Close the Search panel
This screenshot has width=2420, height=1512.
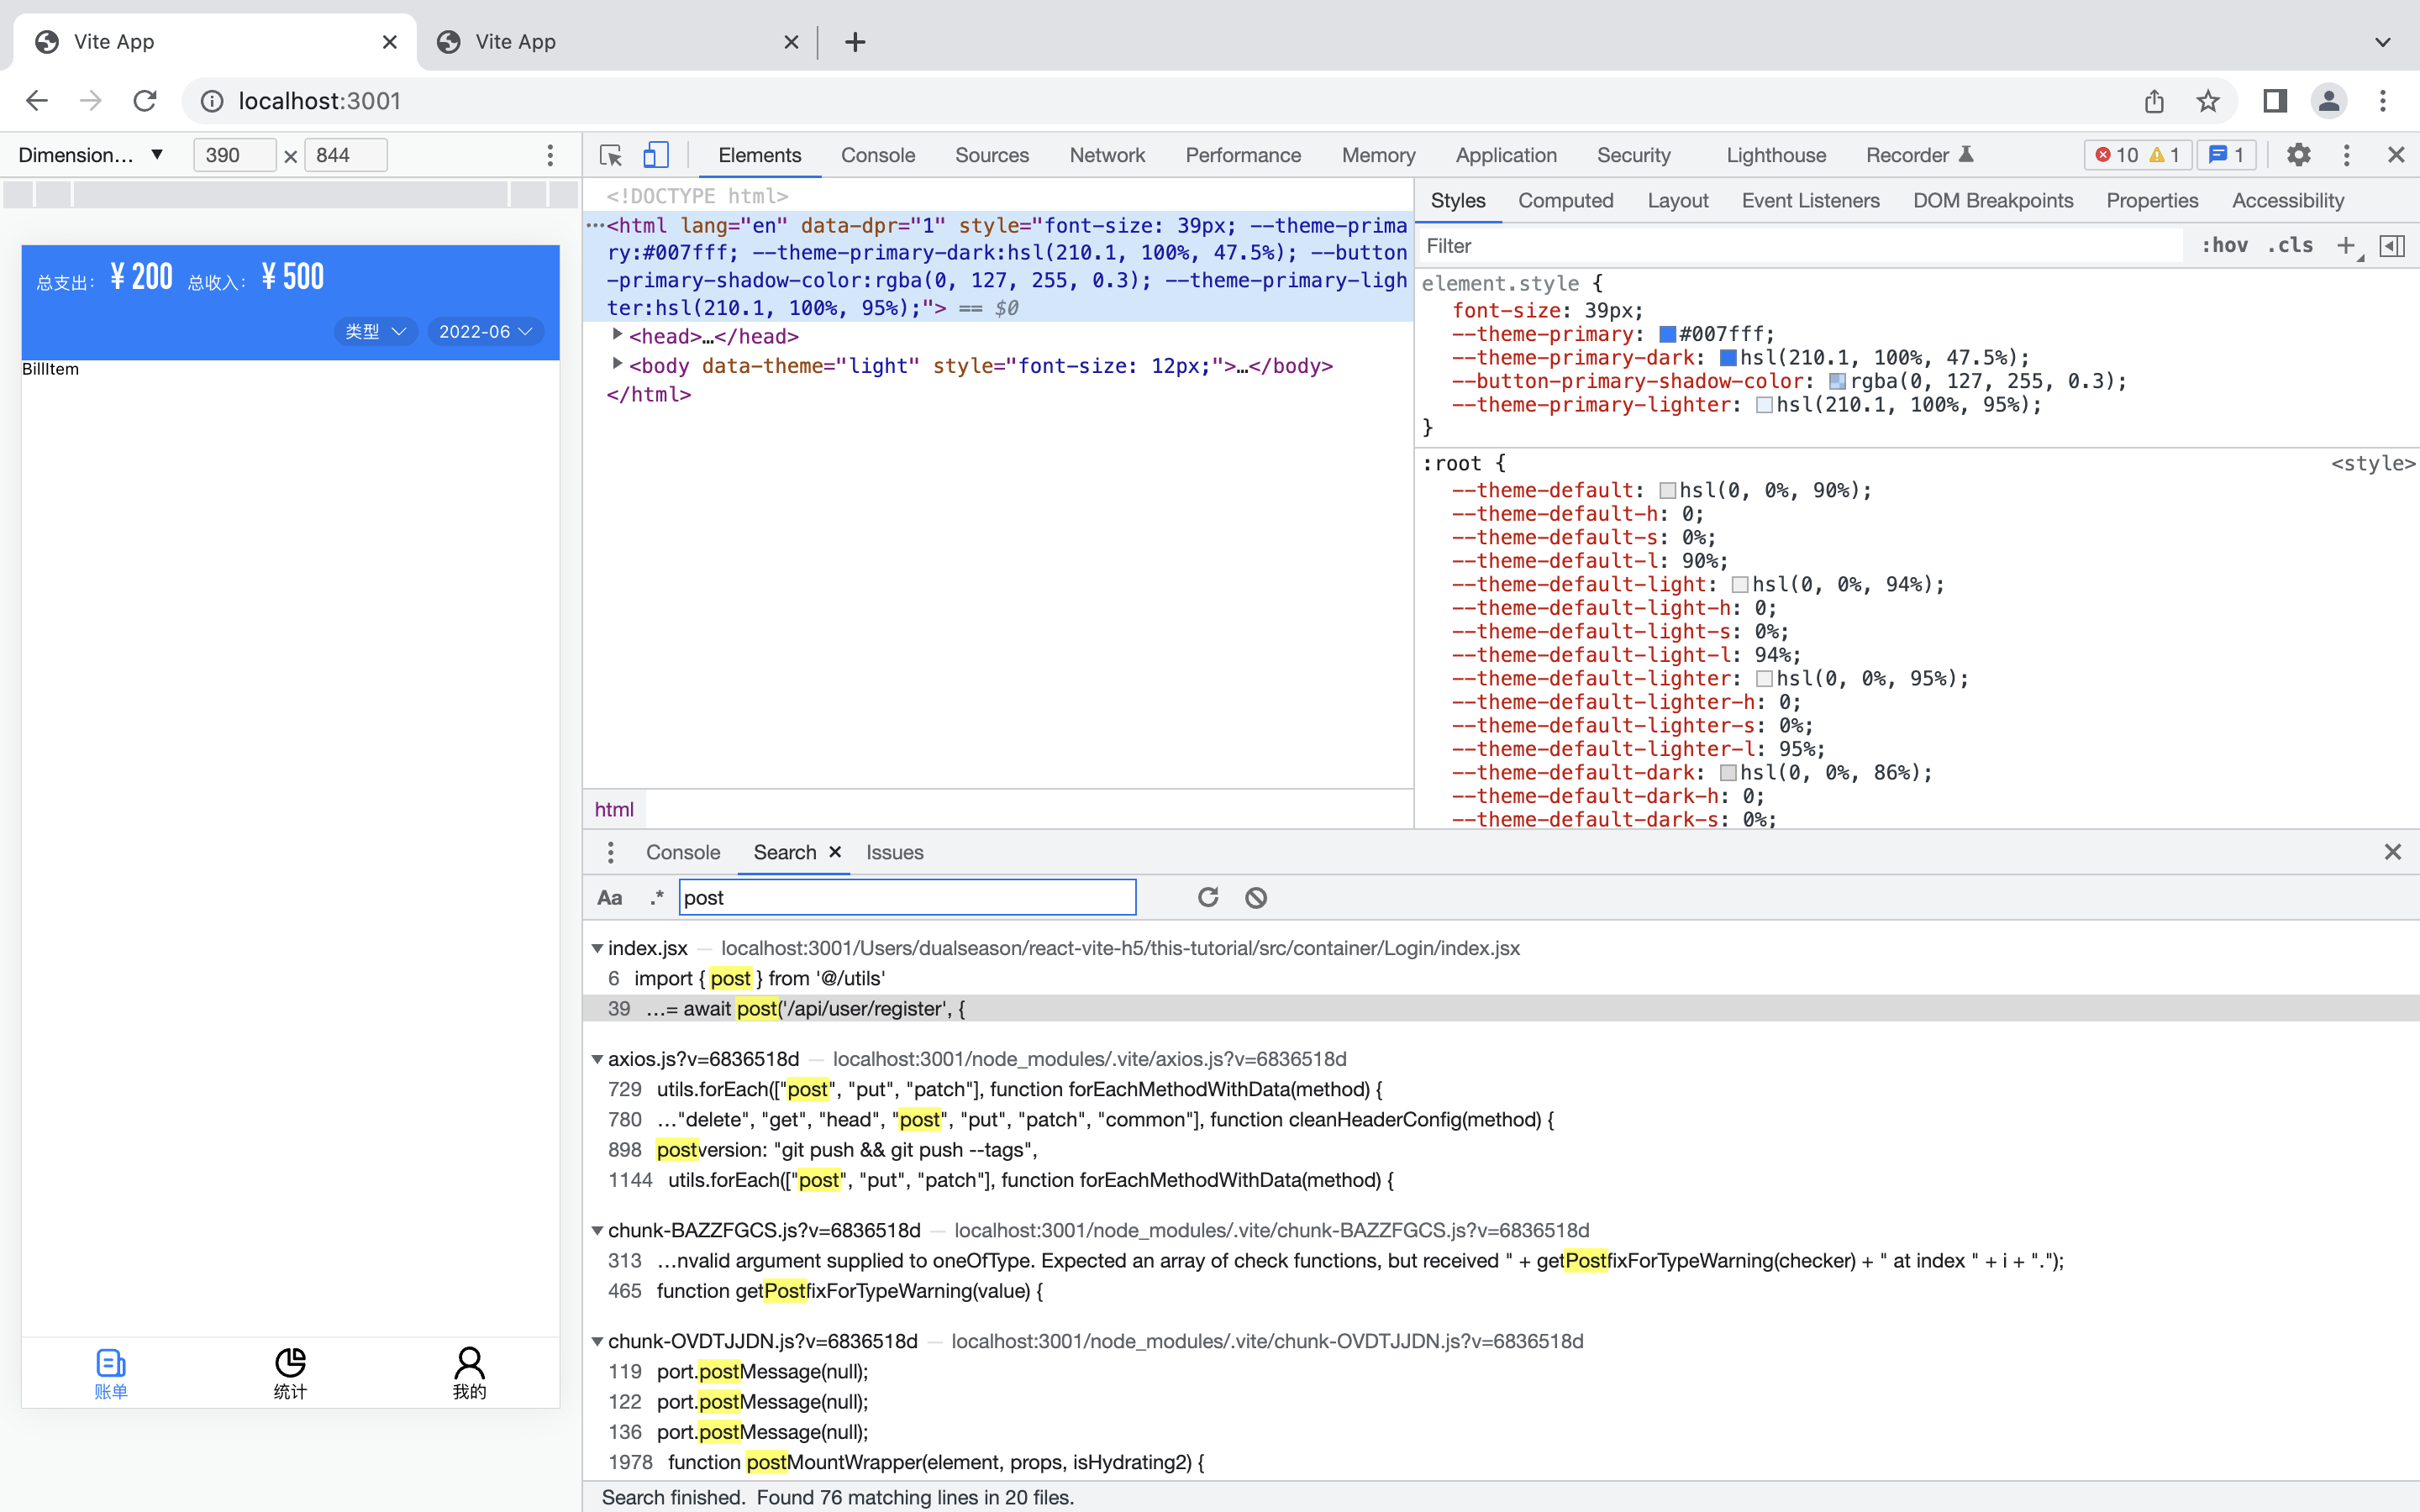pyautogui.click(x=834, y=852)
